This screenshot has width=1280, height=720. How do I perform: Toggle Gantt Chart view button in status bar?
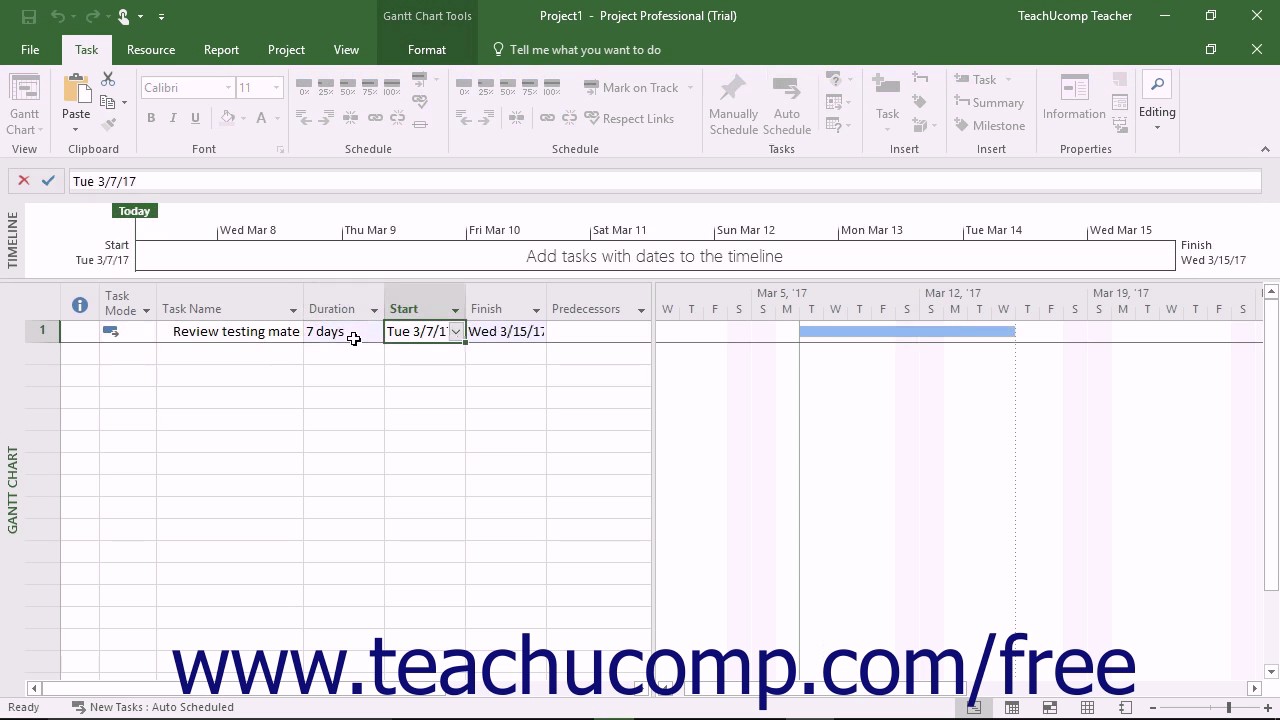[x=974, y=707]
